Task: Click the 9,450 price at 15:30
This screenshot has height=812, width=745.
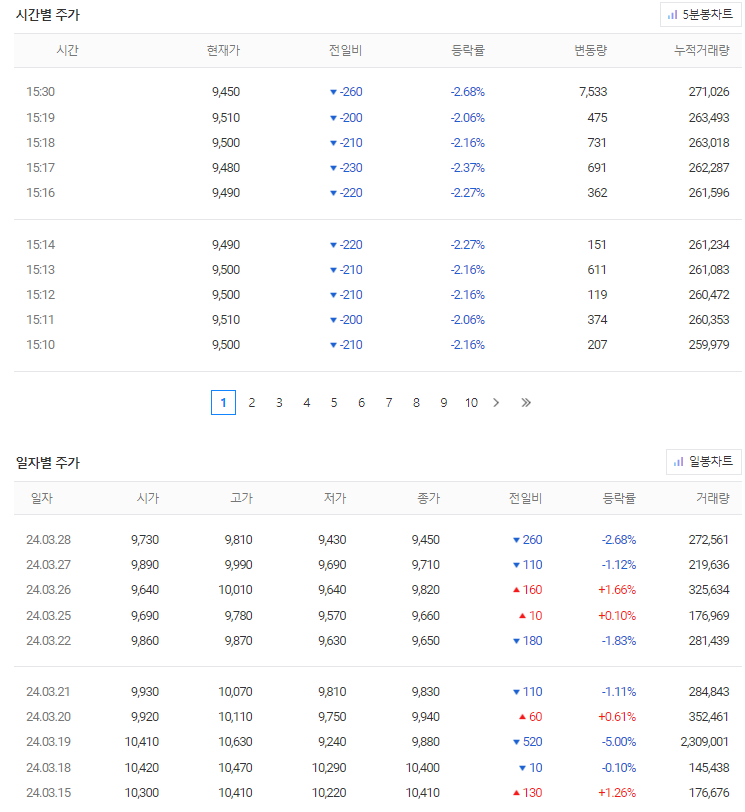Action: [x=226, y=92]
